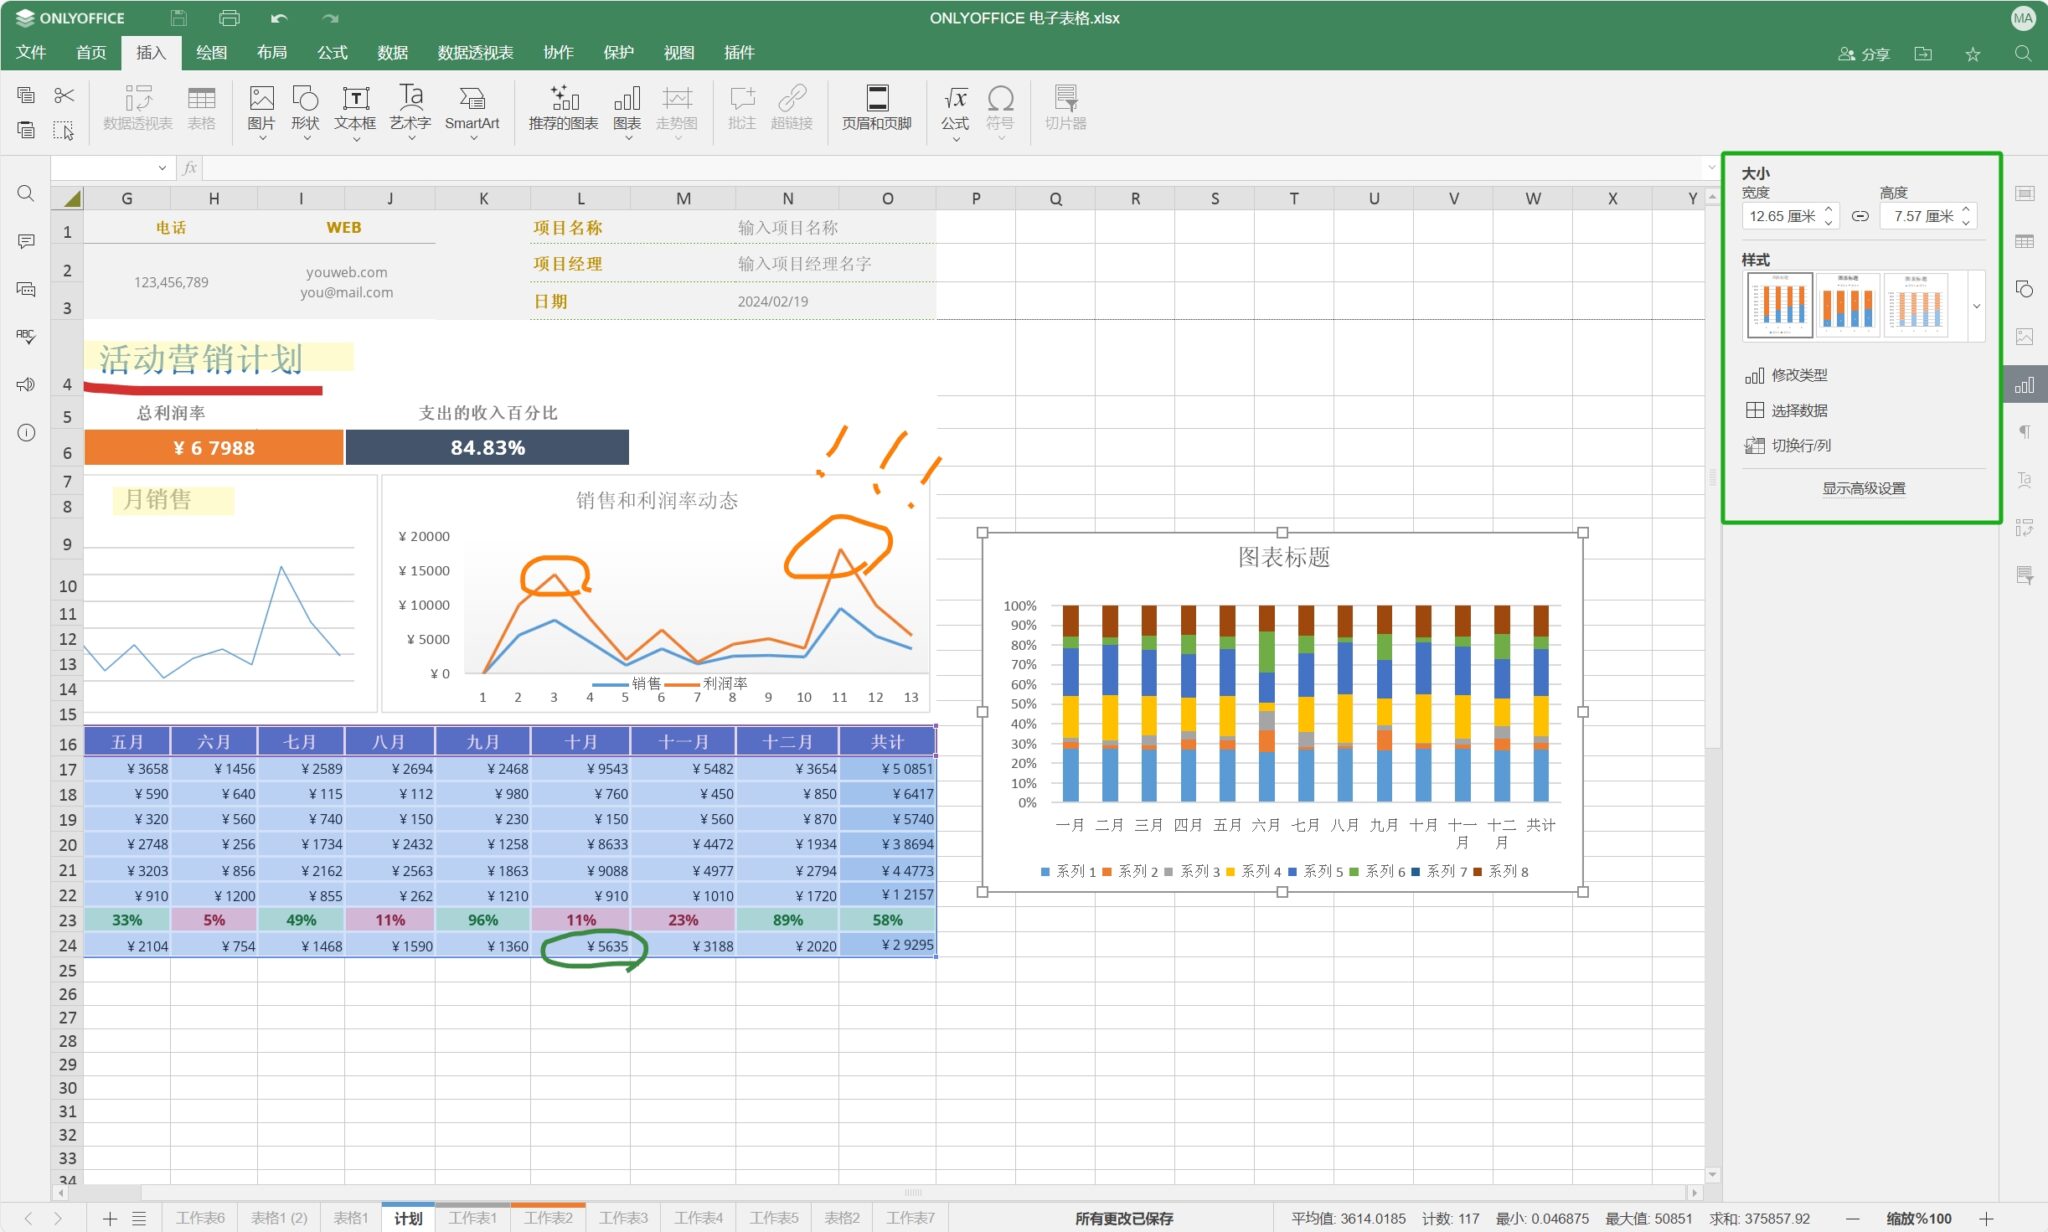Screen dimensions: 2048x1232
Task: Click the Print icon in the title bar
Action: pos(229,18)
